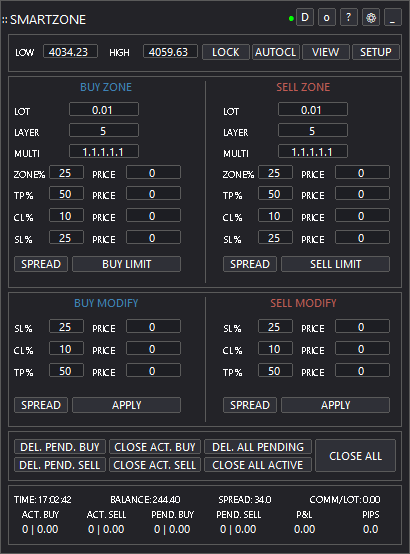Viewport: 410px width, 554px height.
Task: Click Sell Zone LOT field
Action: 313,110
